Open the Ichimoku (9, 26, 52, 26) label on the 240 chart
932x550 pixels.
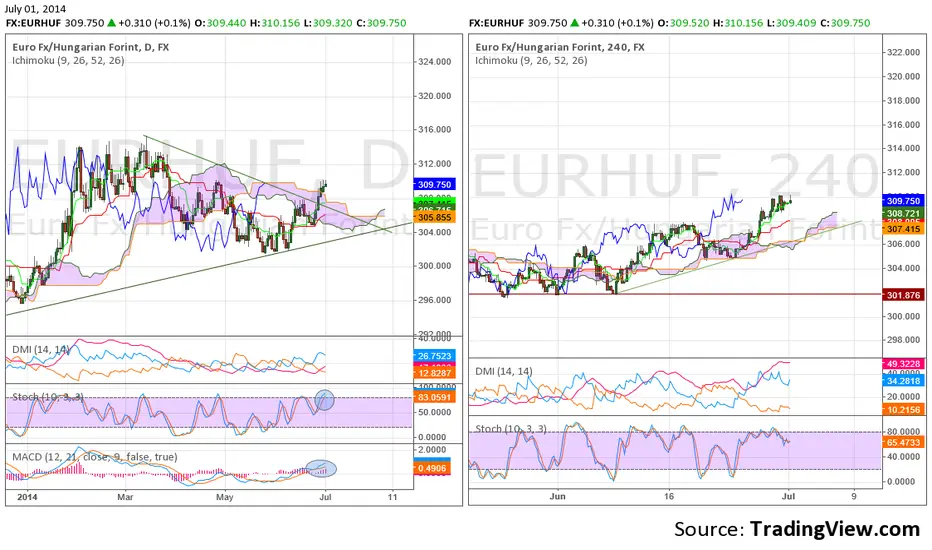(531, 60)
